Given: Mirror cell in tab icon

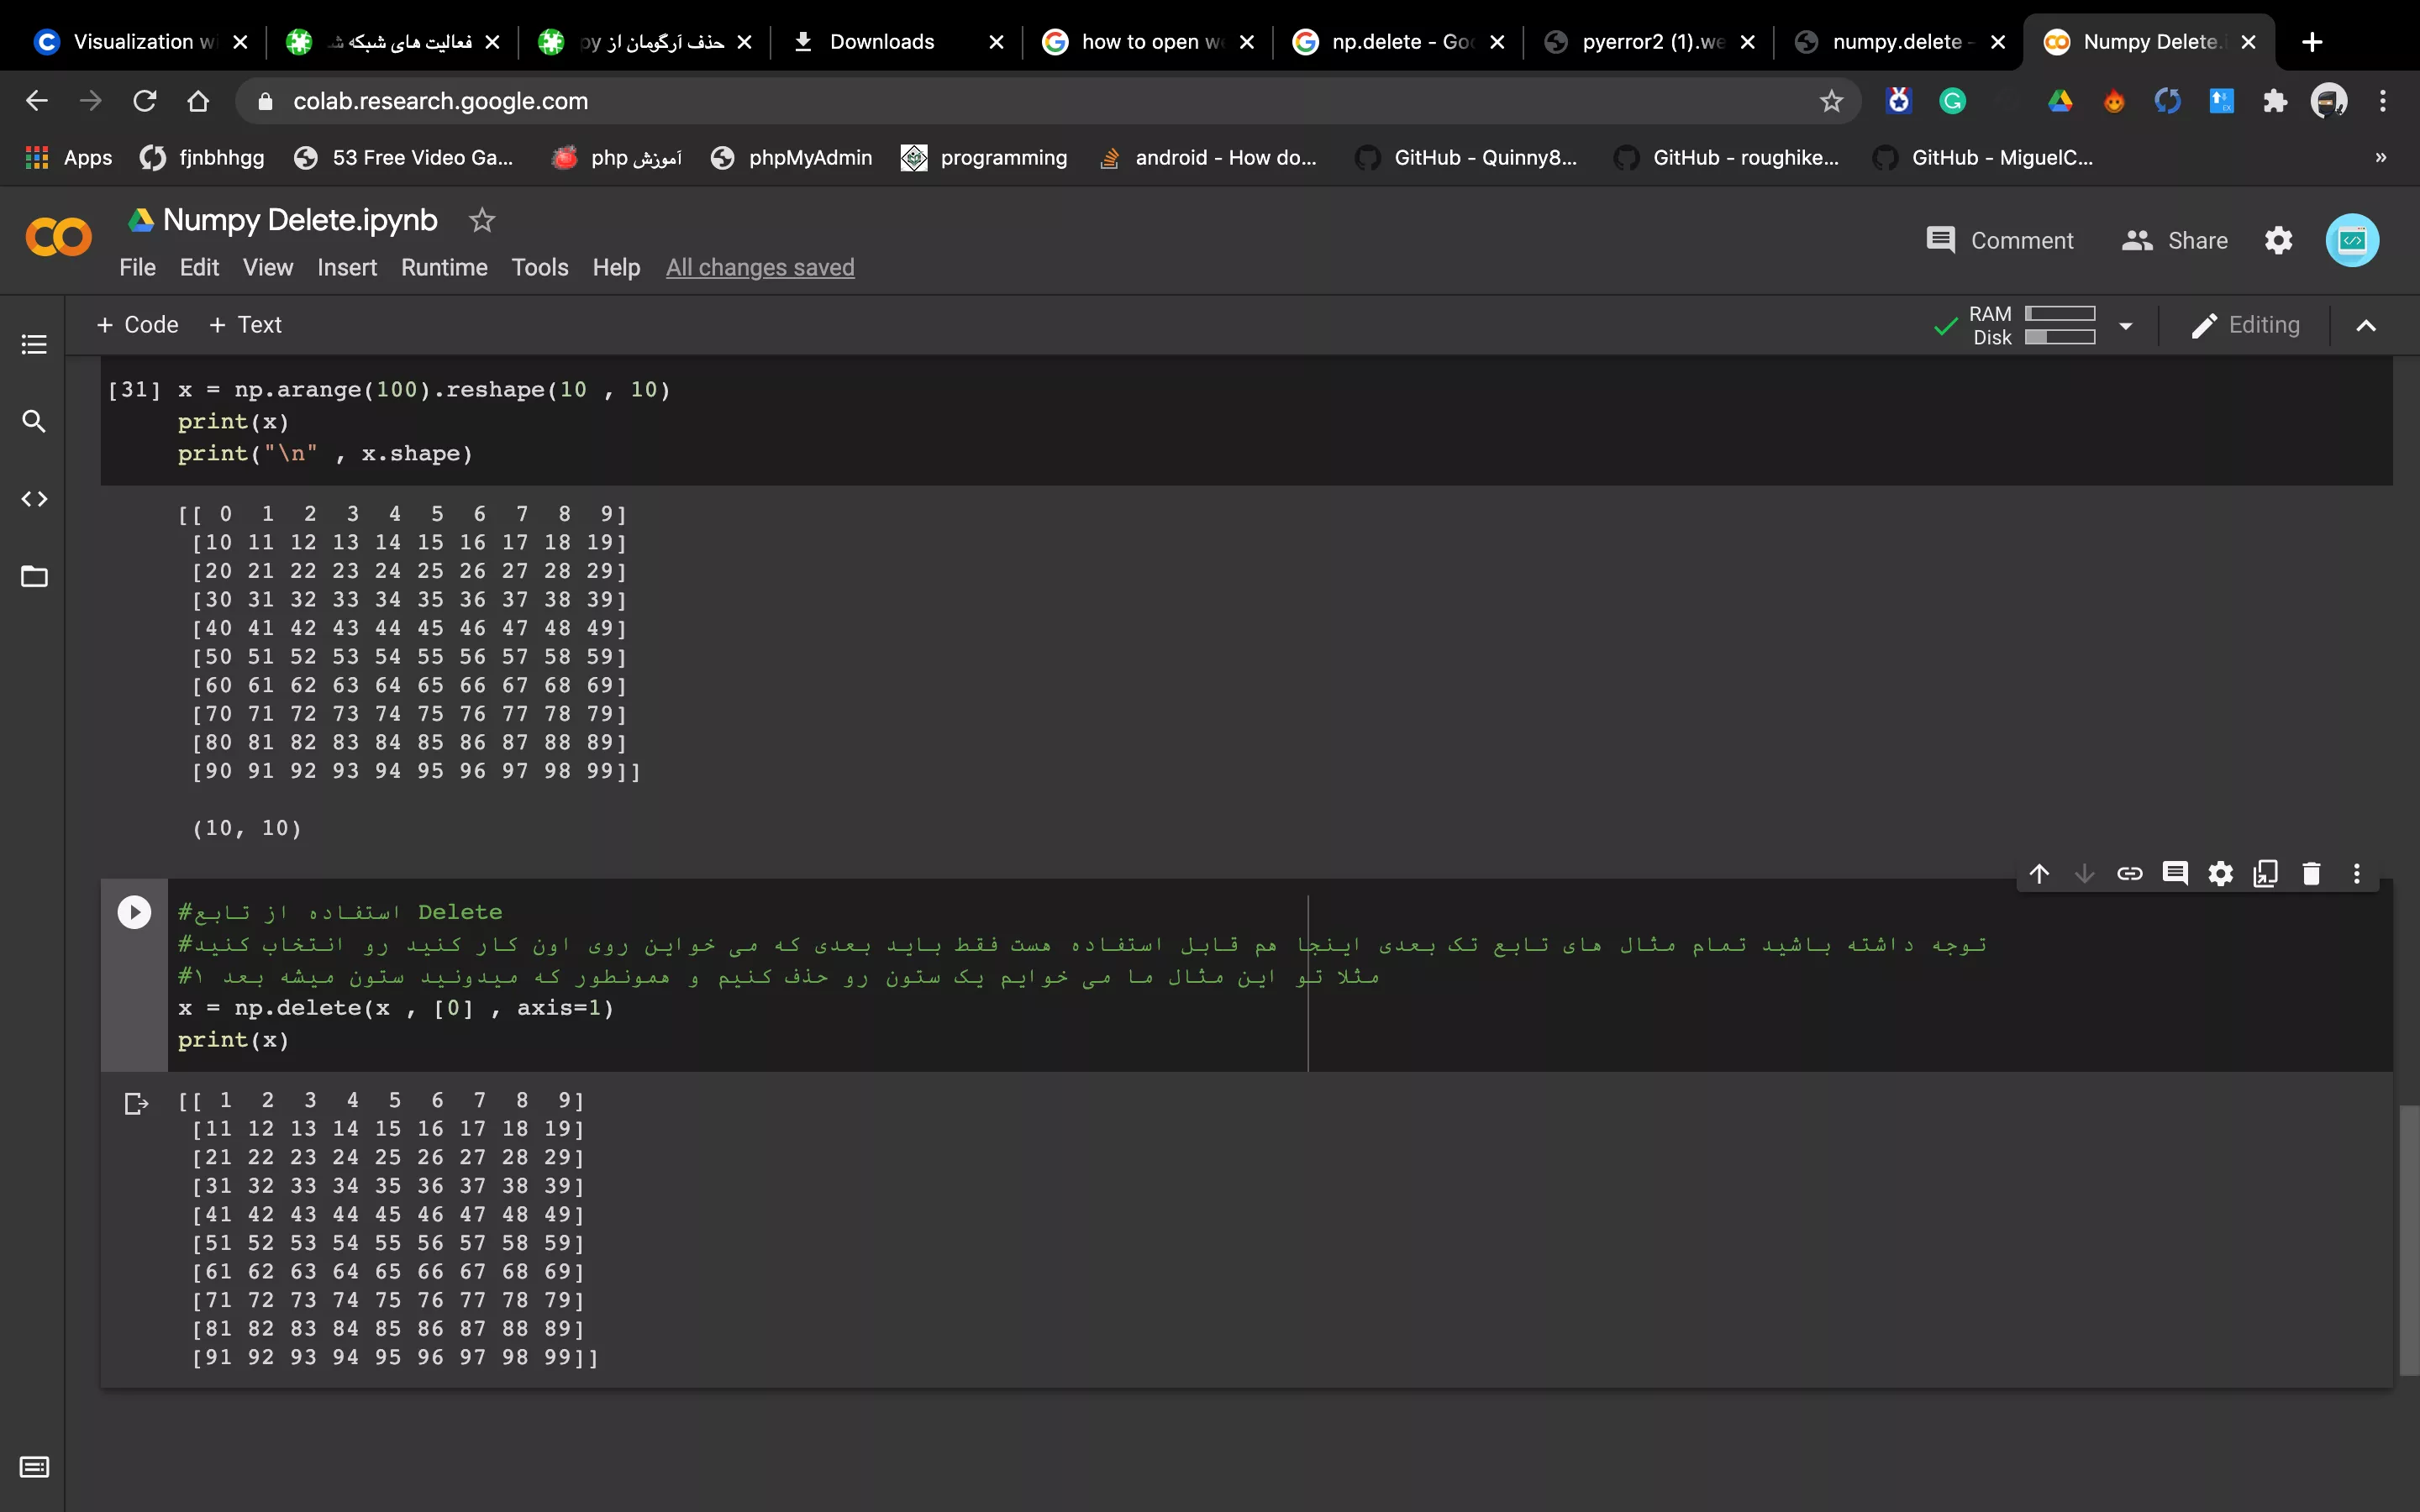Looking at the screenshot, I should click(x=2266, y=874).
